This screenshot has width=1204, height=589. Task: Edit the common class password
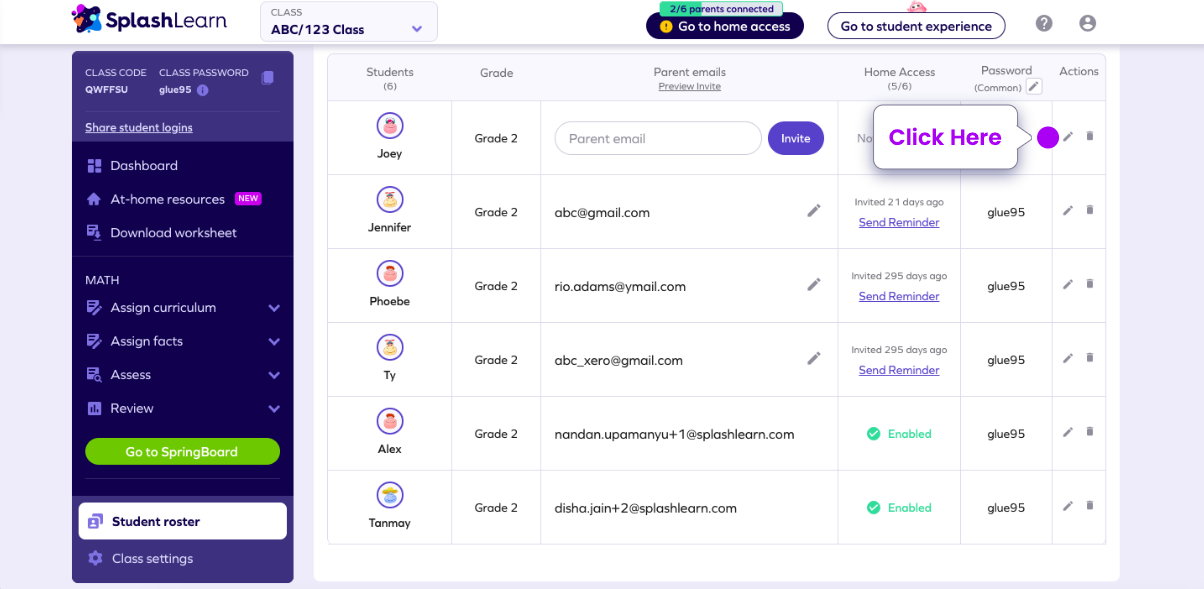click(1035, 86)
